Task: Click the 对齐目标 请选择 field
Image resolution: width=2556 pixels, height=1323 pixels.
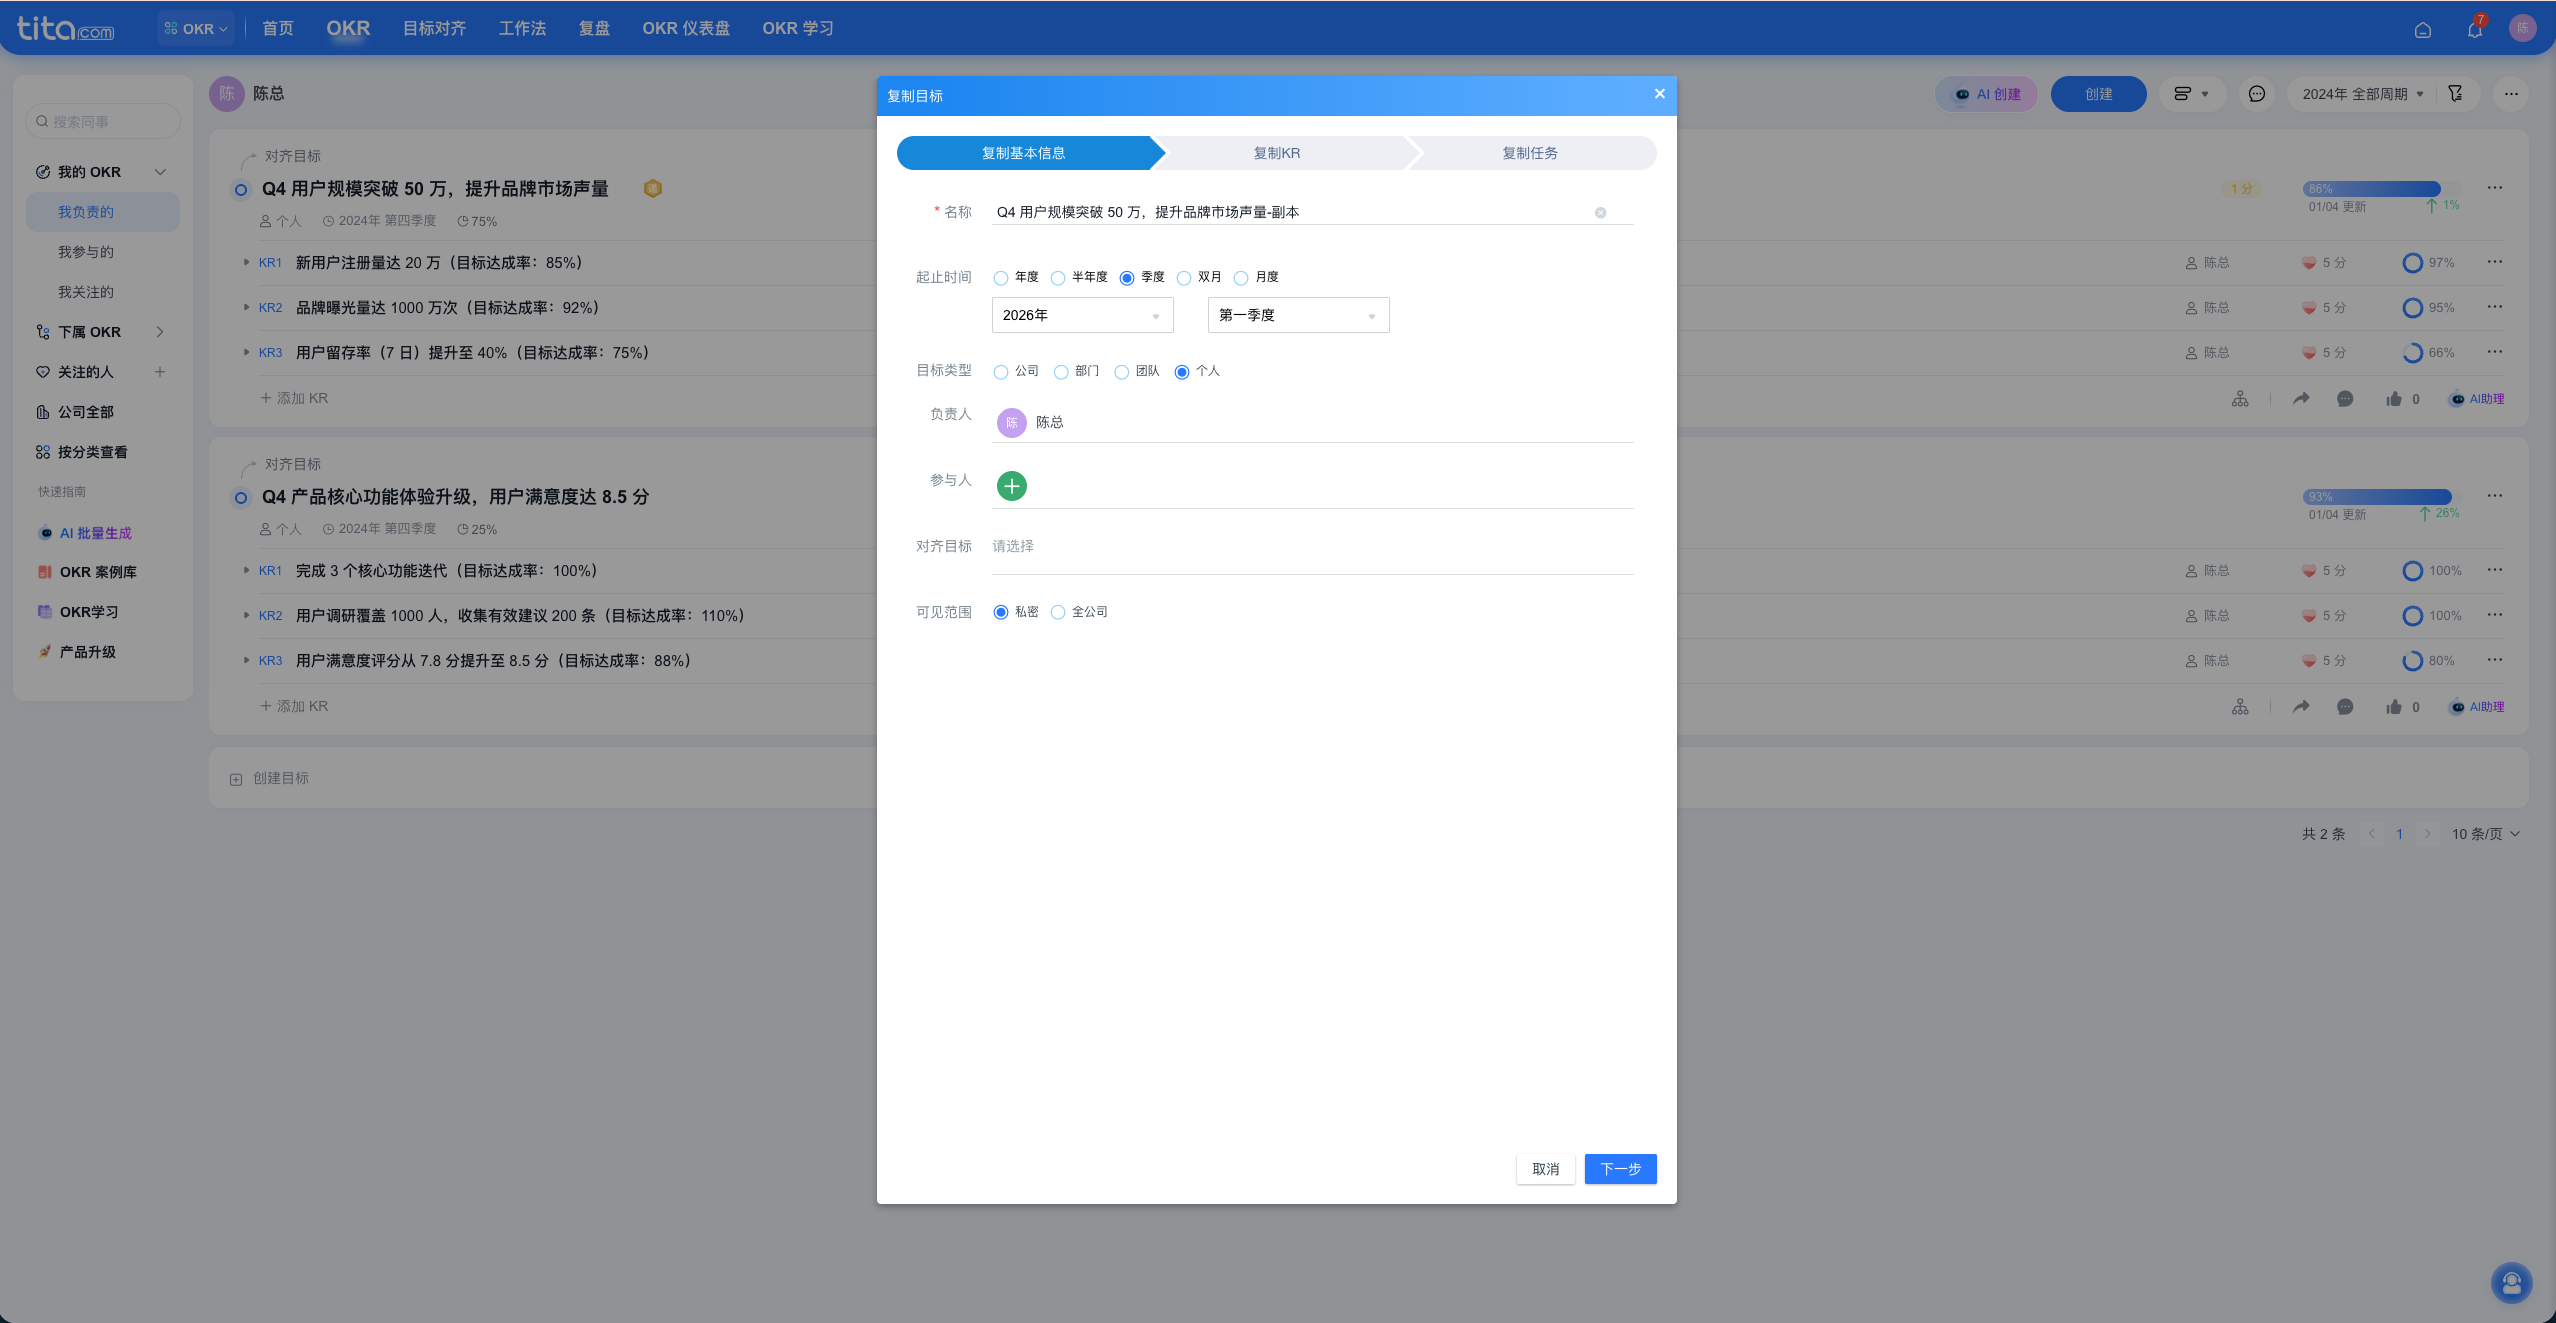Action: pyautogui.click(x=1313, y=547)
